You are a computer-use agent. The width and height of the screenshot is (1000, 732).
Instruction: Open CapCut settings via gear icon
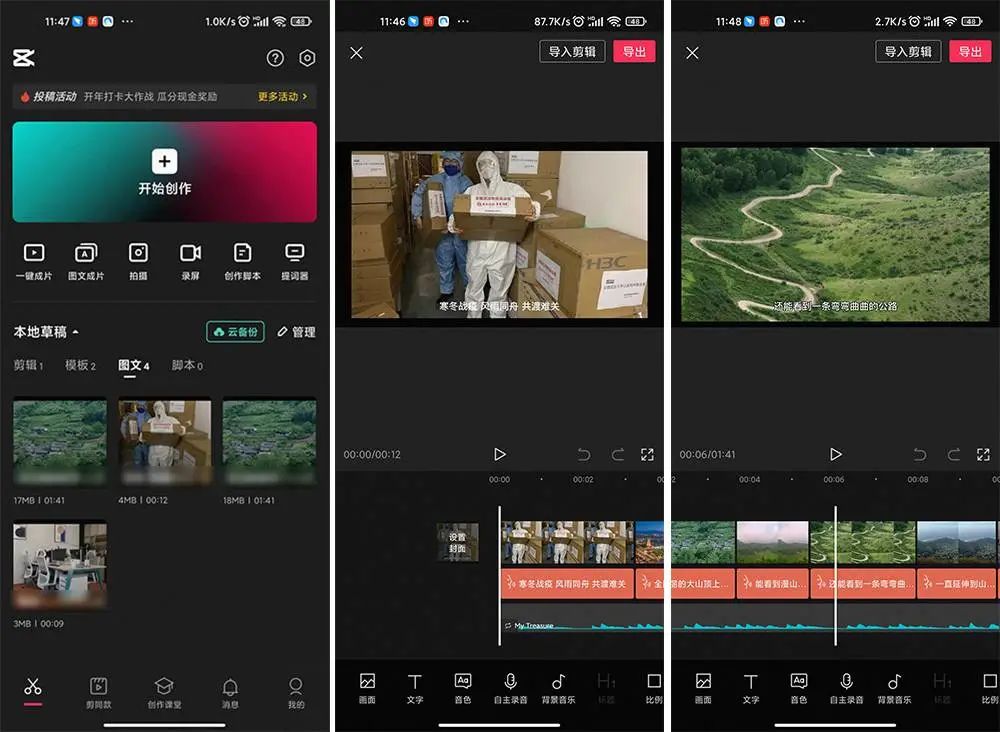pyautogui.click(x=307, y=58)
